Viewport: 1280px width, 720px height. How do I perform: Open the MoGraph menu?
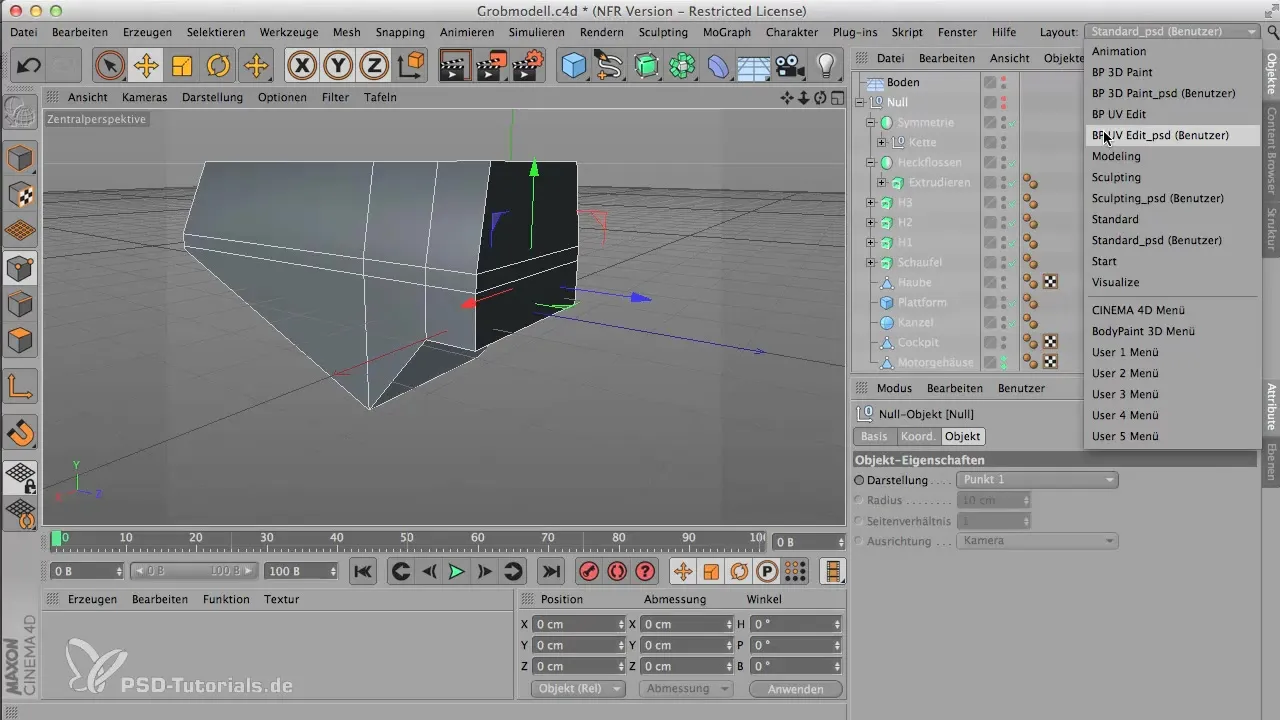(727, 32)
